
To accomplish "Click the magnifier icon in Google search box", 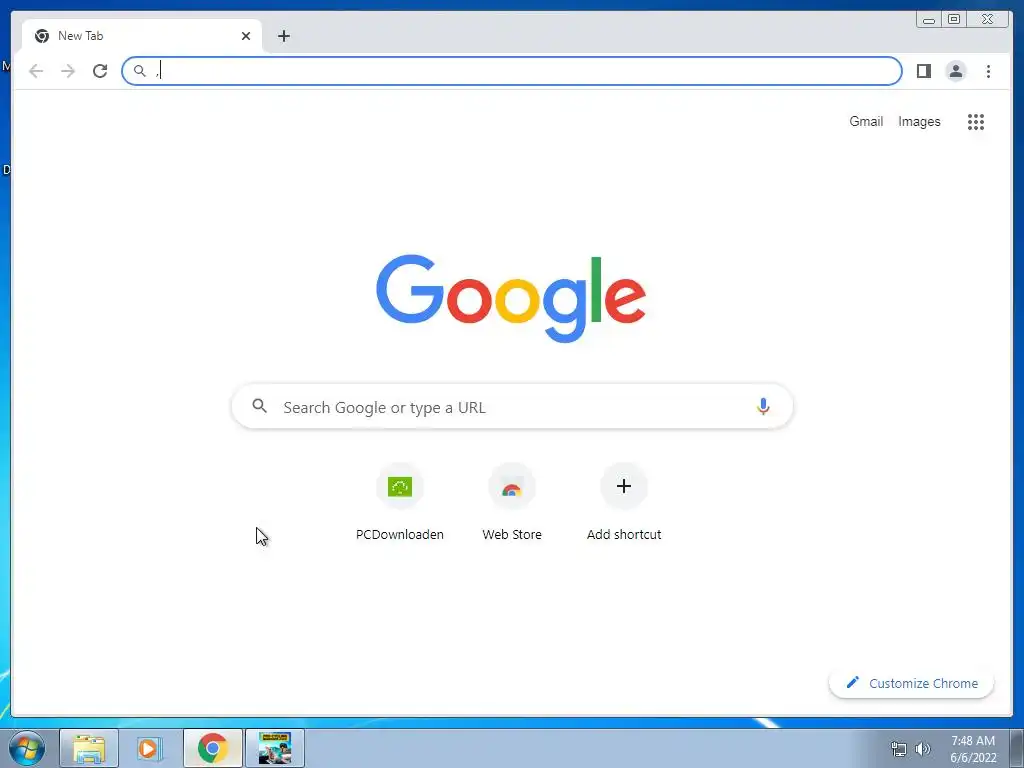I will coord(259,406).
